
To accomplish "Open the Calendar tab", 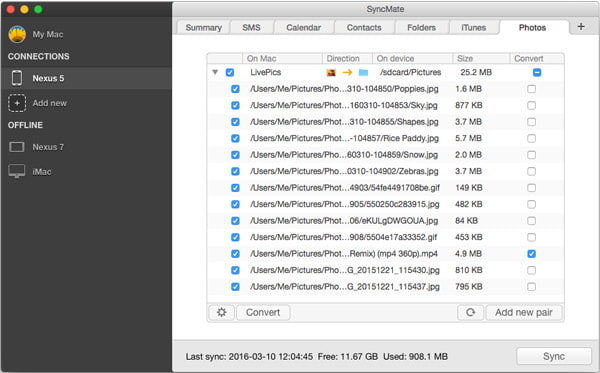I will 304,28.
